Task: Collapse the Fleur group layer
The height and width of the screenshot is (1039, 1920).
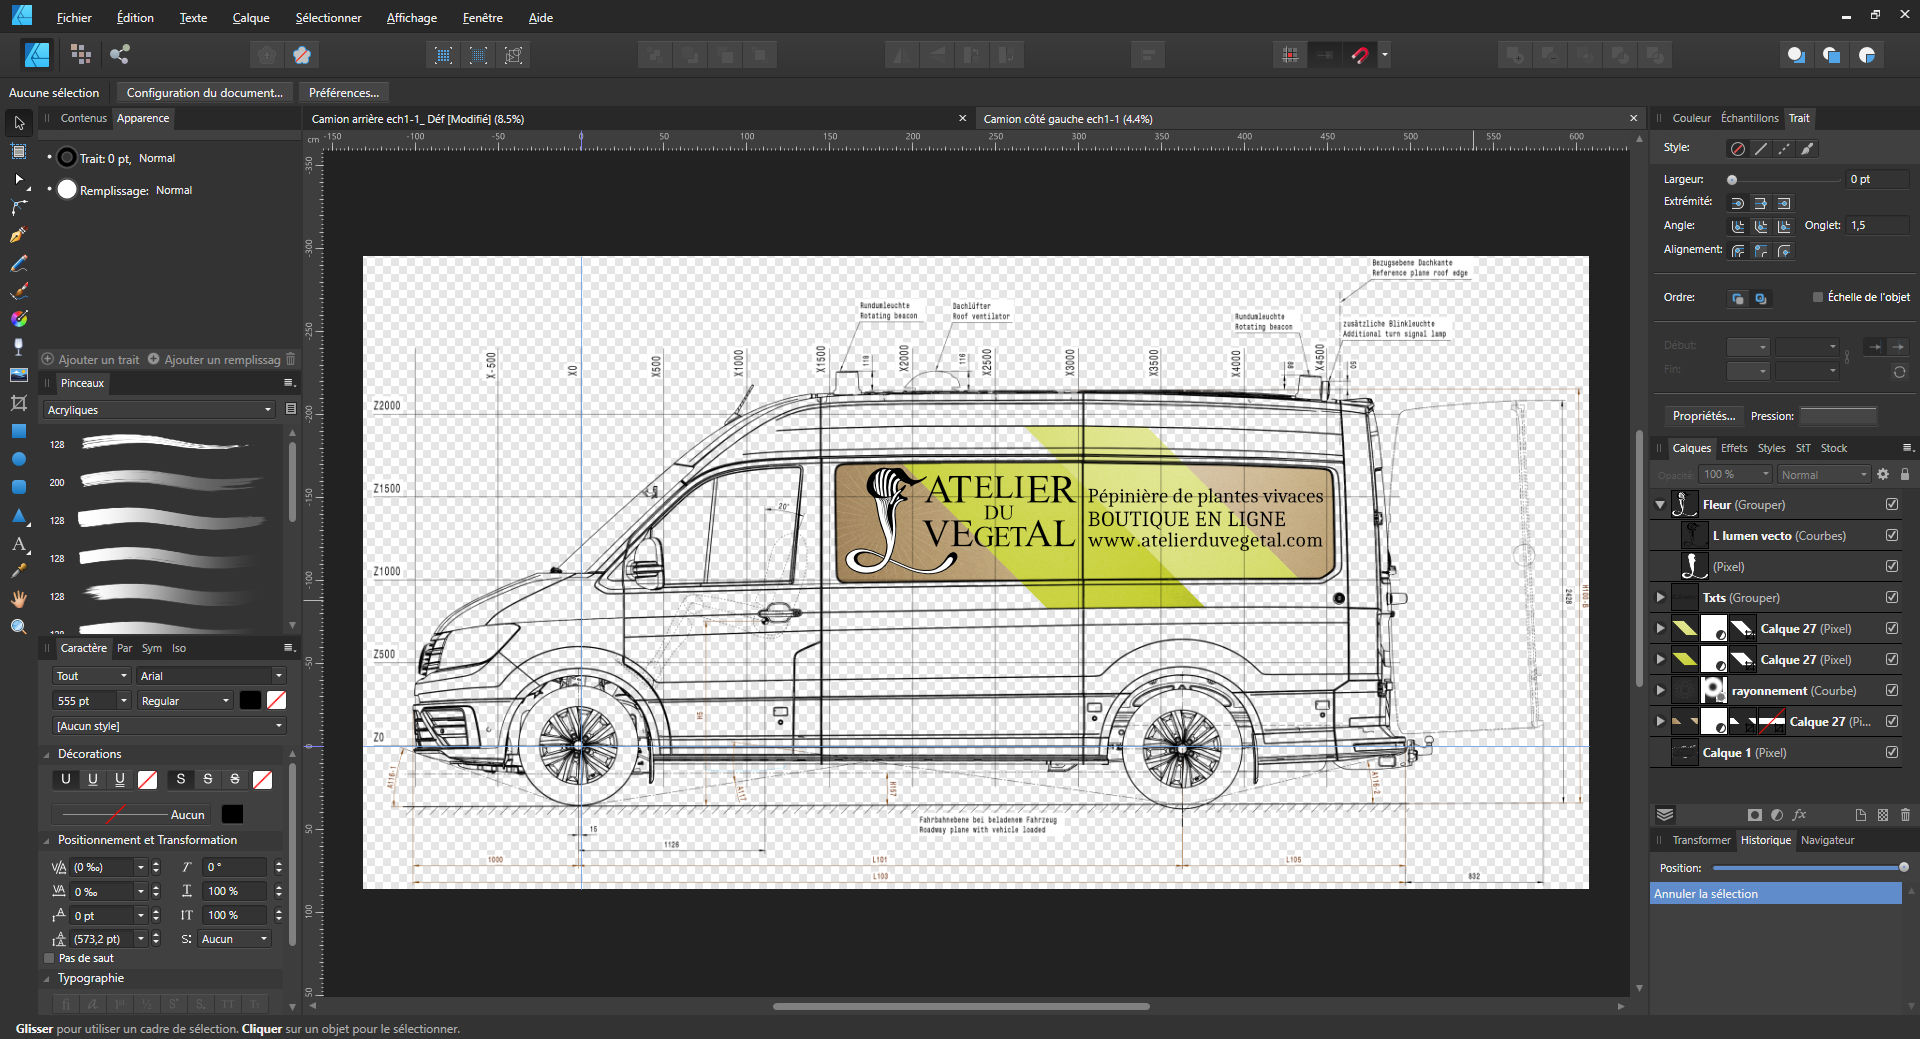Action: point(1660,505)
